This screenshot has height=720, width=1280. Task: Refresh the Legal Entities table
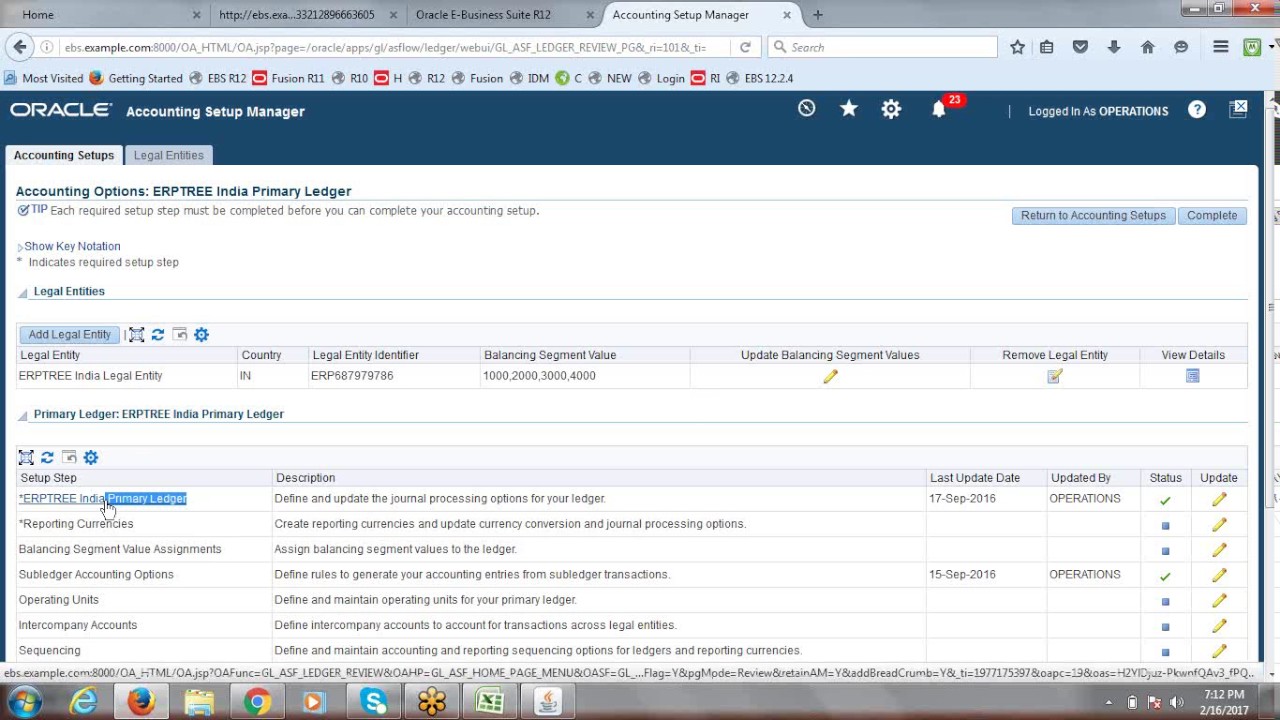(158, 335)
